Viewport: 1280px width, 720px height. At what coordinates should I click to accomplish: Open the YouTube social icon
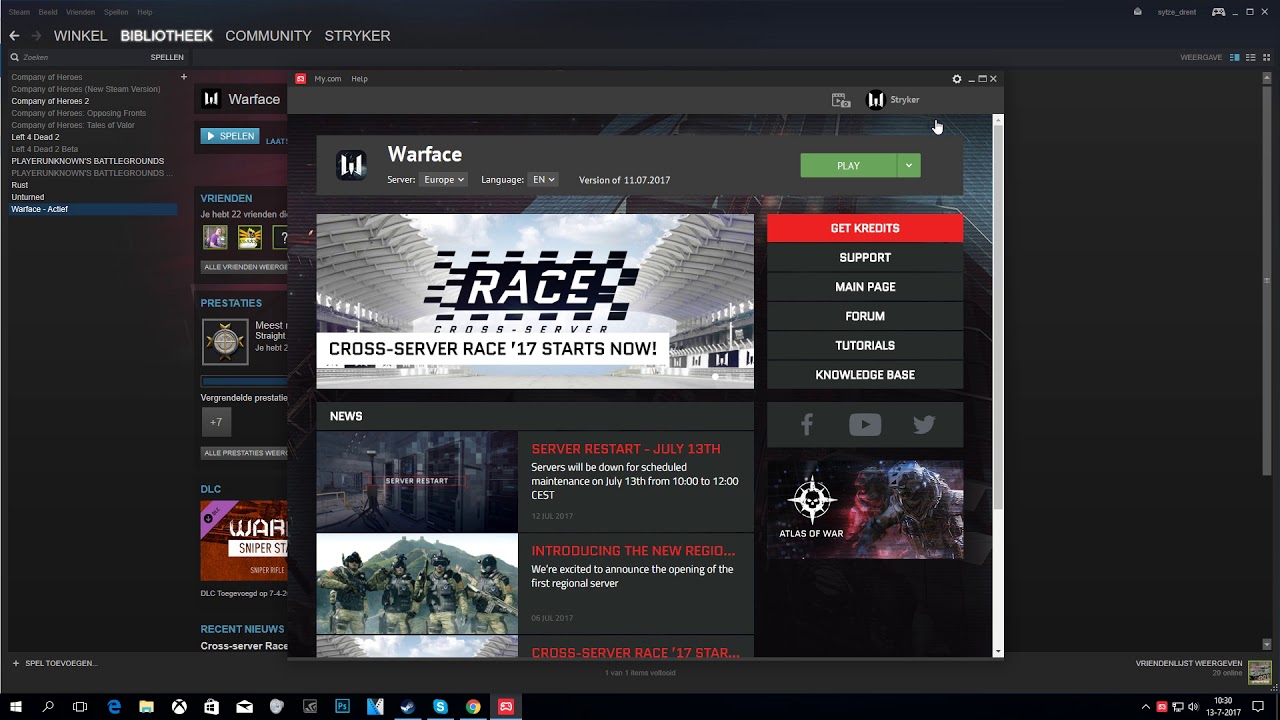tap(865, 425)
